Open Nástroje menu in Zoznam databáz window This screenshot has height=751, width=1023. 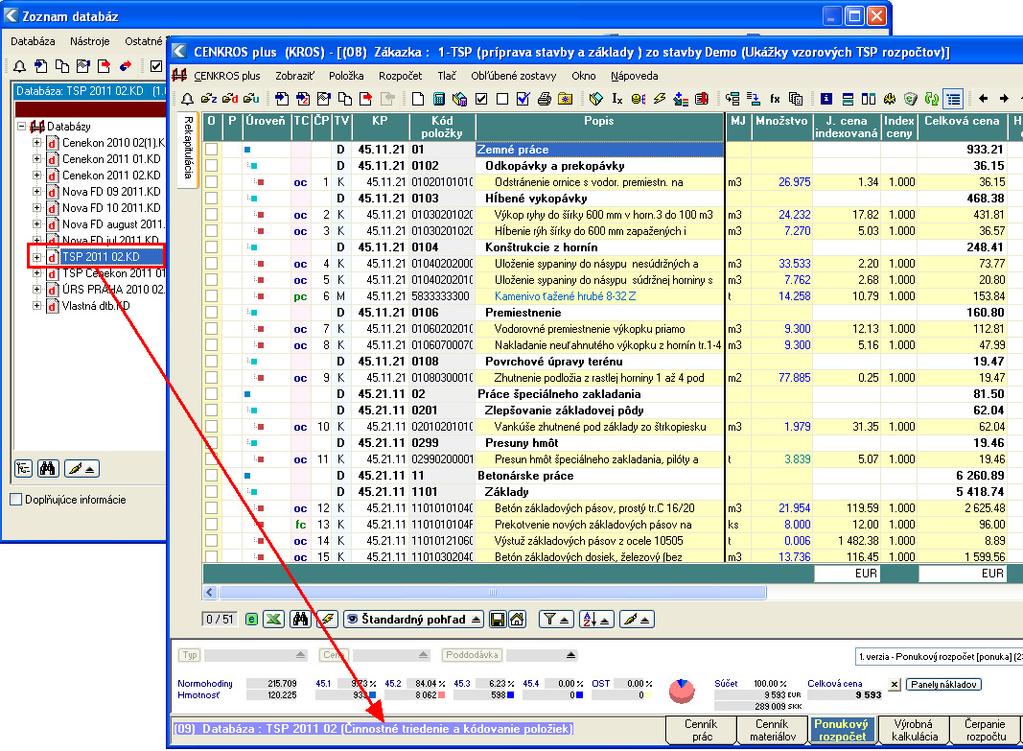[x=90, y=41]
